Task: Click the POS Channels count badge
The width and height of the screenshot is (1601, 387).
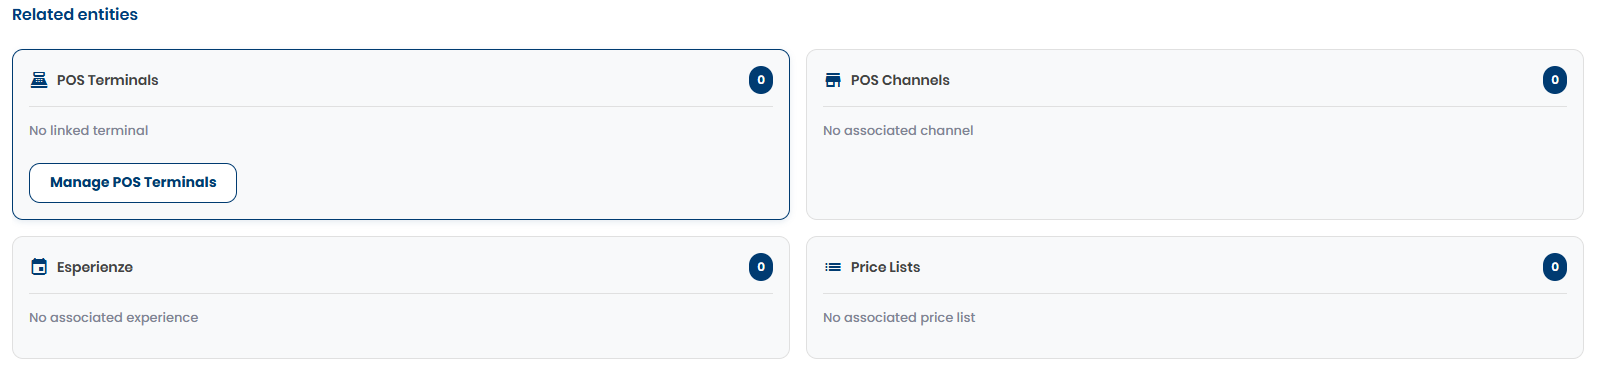Action: [1555, 80]
